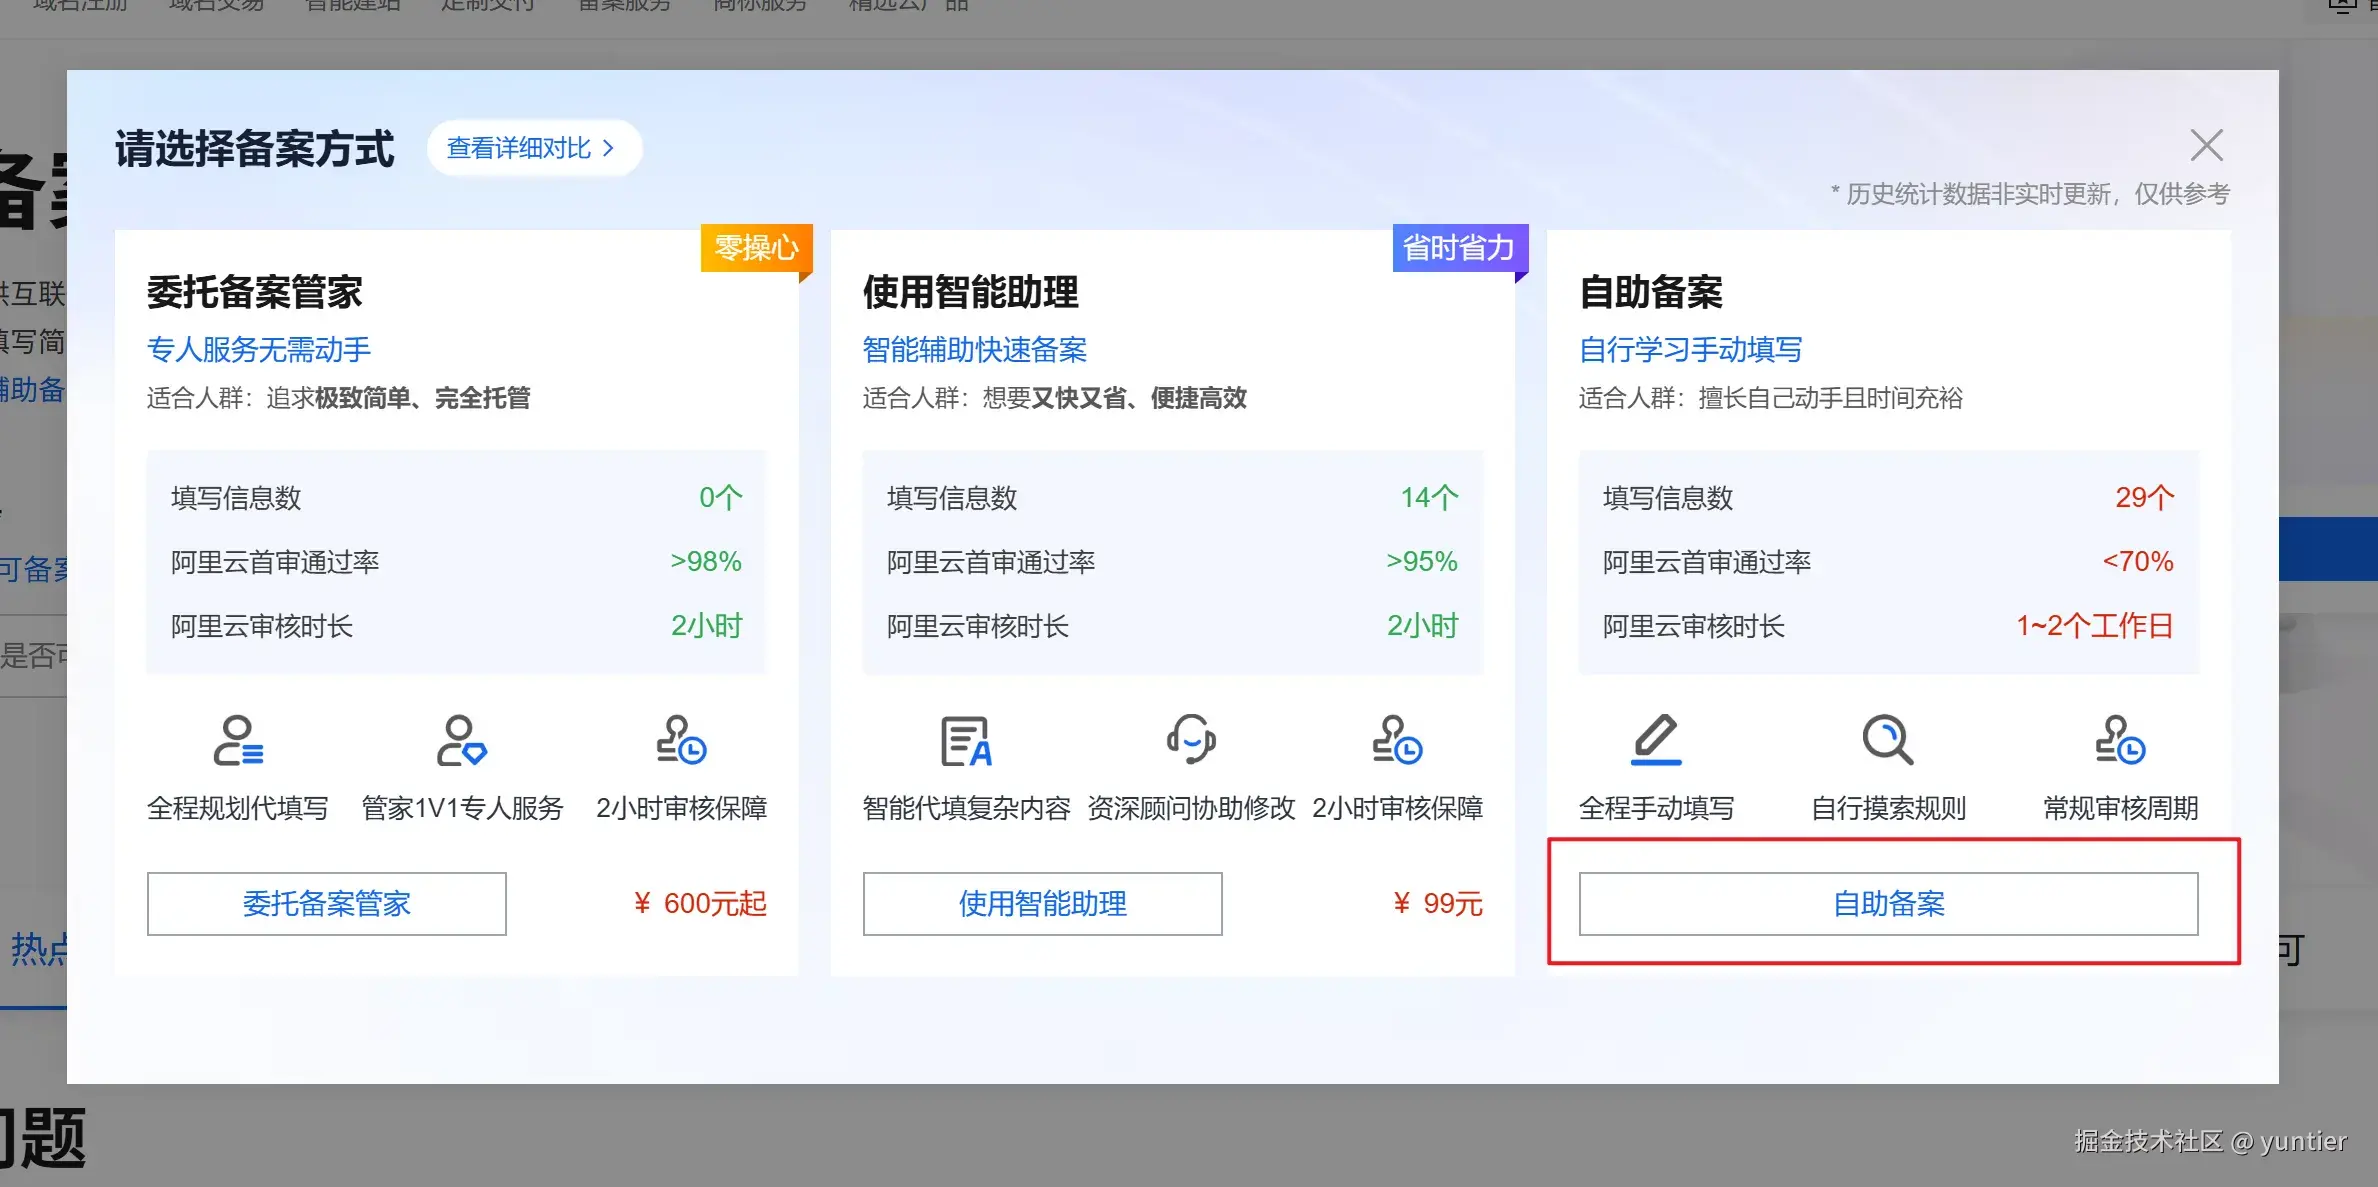Click the 自行摸索规则 magnifier icon
This screenshot has height=1187, width=2378.
(1887, 742)
